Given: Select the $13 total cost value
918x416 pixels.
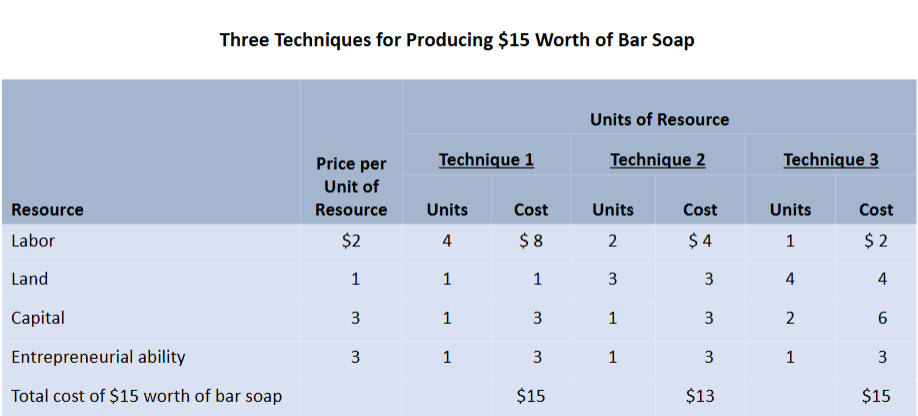Looking at the screenshot, I should point(700,396).
